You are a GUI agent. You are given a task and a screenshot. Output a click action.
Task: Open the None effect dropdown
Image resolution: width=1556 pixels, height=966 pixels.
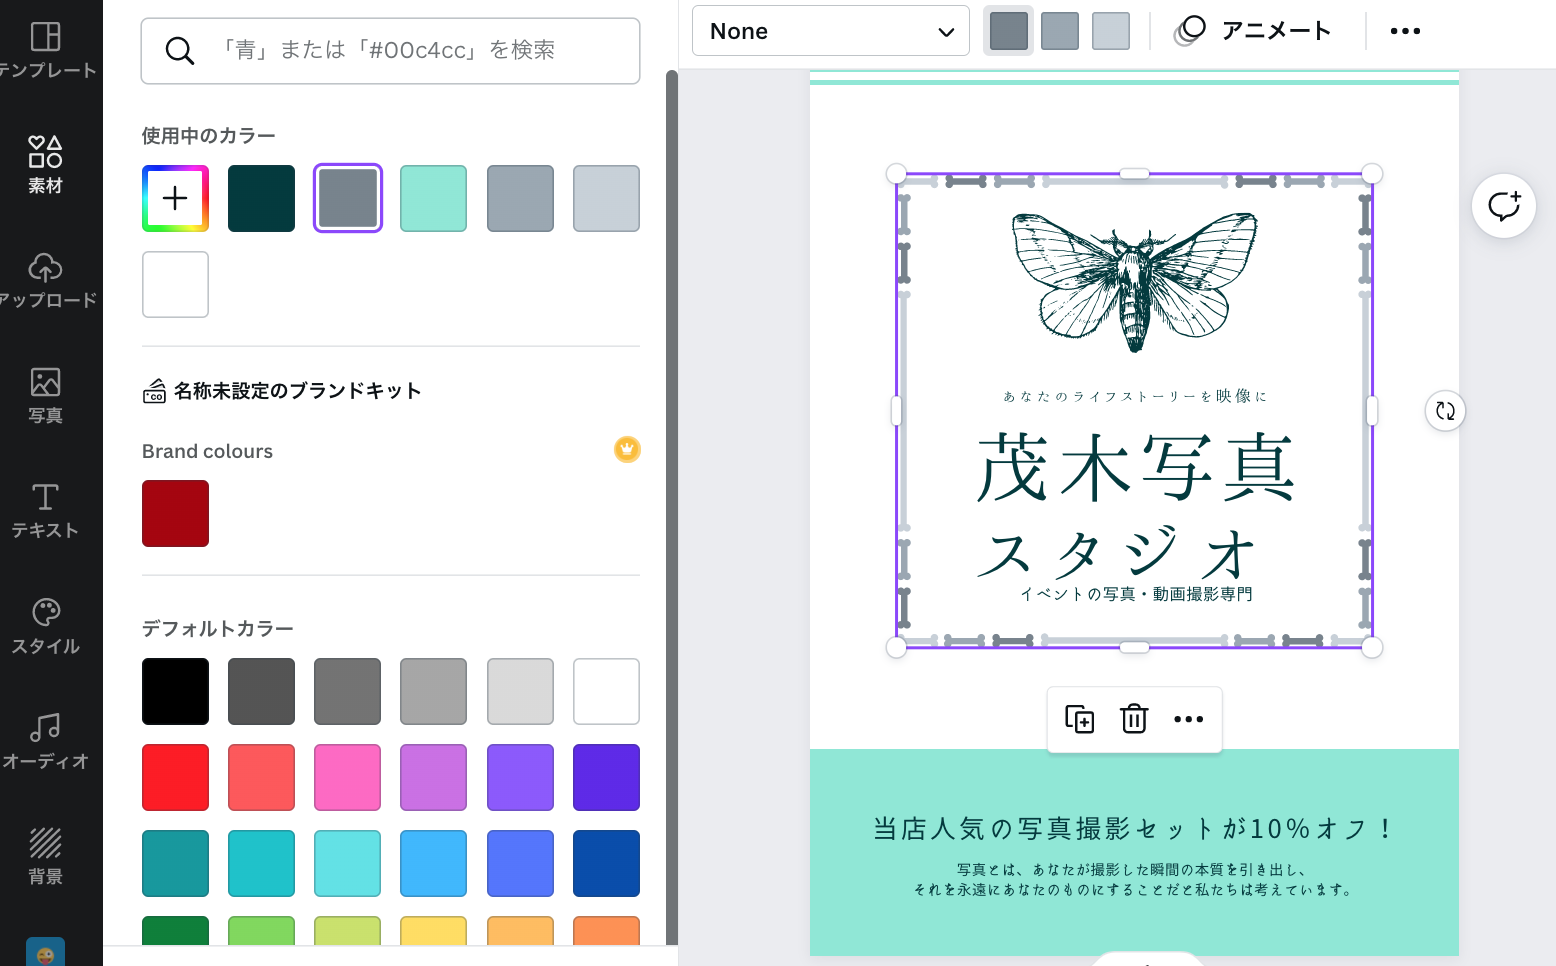coord(831,31)
